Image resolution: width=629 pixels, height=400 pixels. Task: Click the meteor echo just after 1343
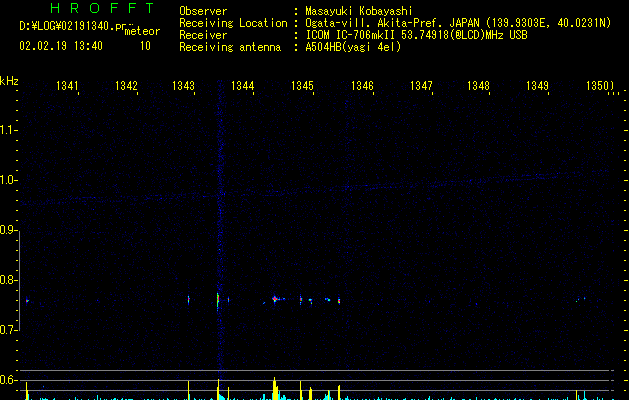189,300
